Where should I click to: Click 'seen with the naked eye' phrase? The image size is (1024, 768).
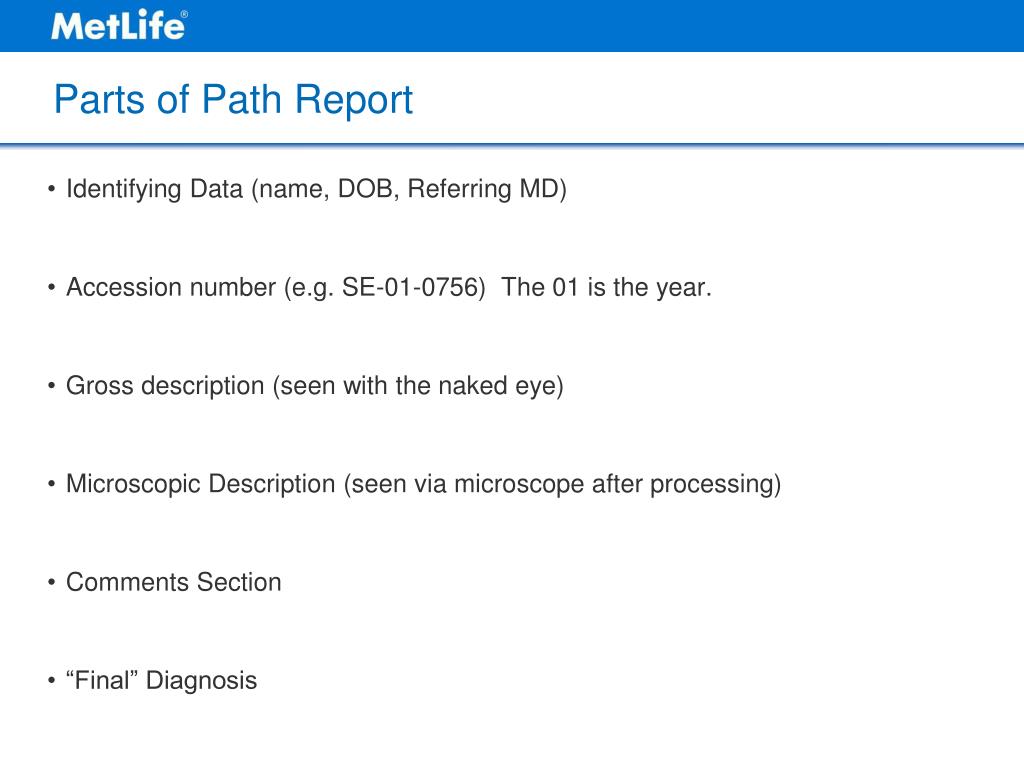(x=418, y=385)
